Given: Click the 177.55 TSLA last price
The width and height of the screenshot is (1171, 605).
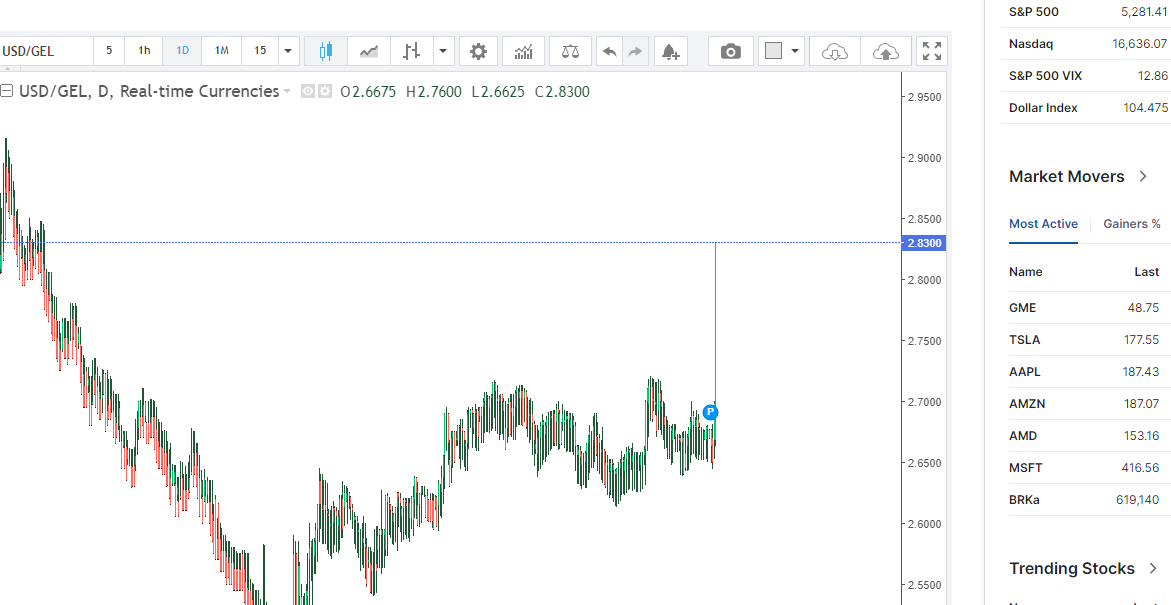Looking at the screenshot, I should 1141,340.
